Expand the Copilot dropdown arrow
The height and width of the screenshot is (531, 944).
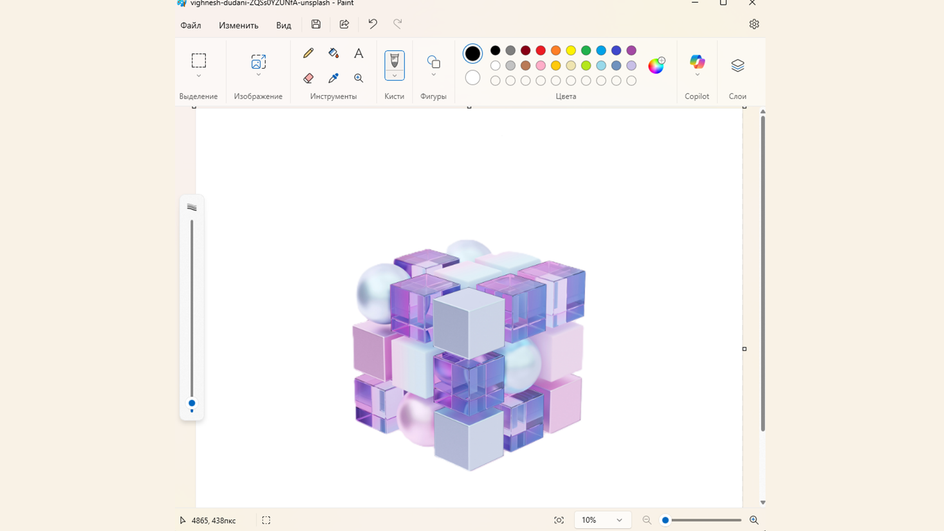(697, 75)
